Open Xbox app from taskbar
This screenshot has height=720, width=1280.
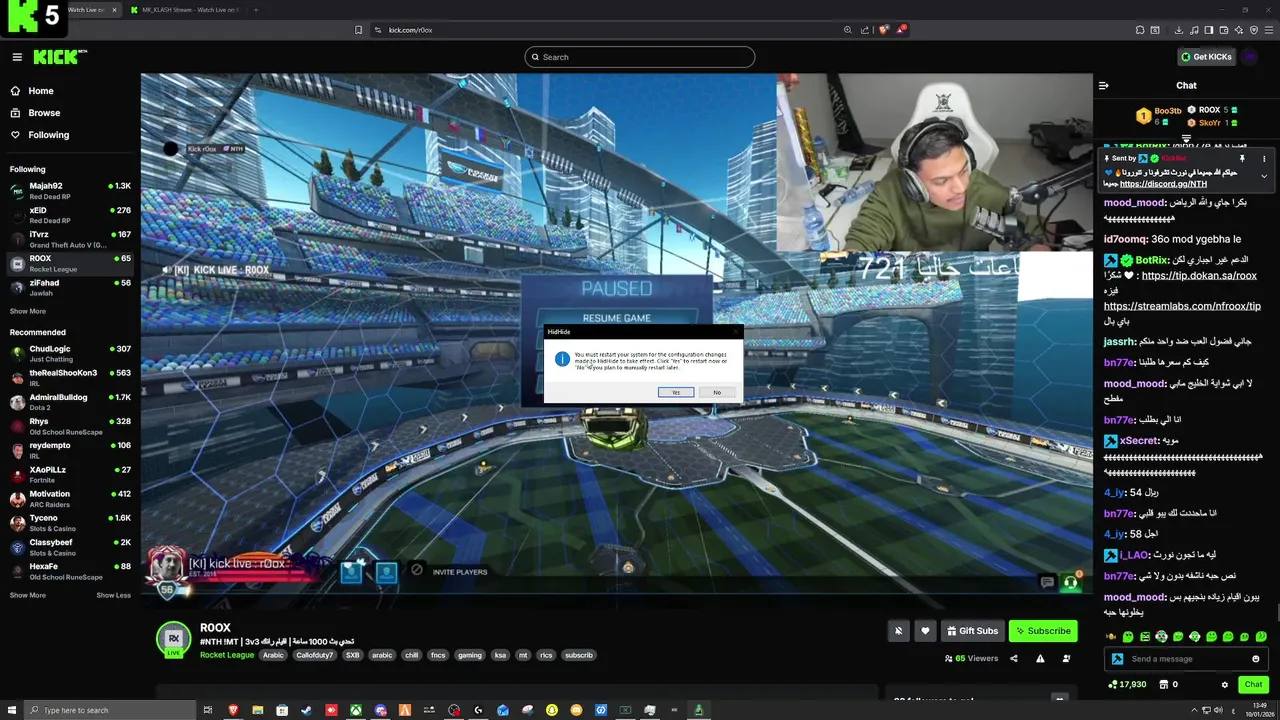click(x=355, y=710)
